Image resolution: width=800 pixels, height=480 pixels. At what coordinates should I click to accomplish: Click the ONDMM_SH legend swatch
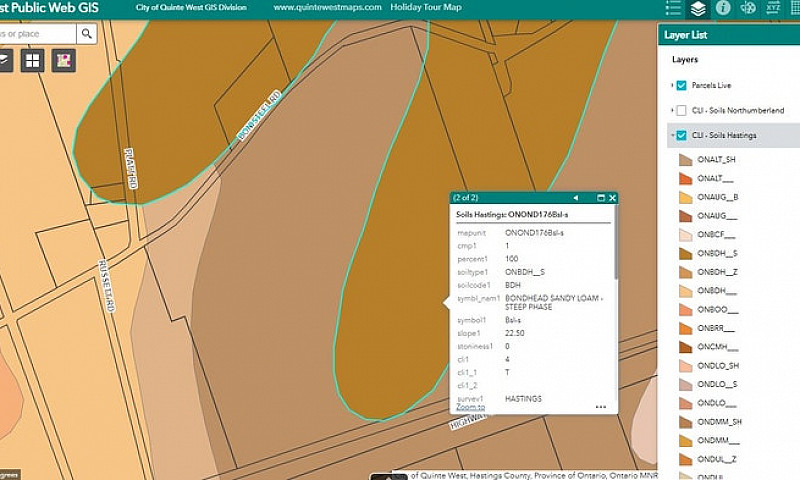(x=685, y=422)
